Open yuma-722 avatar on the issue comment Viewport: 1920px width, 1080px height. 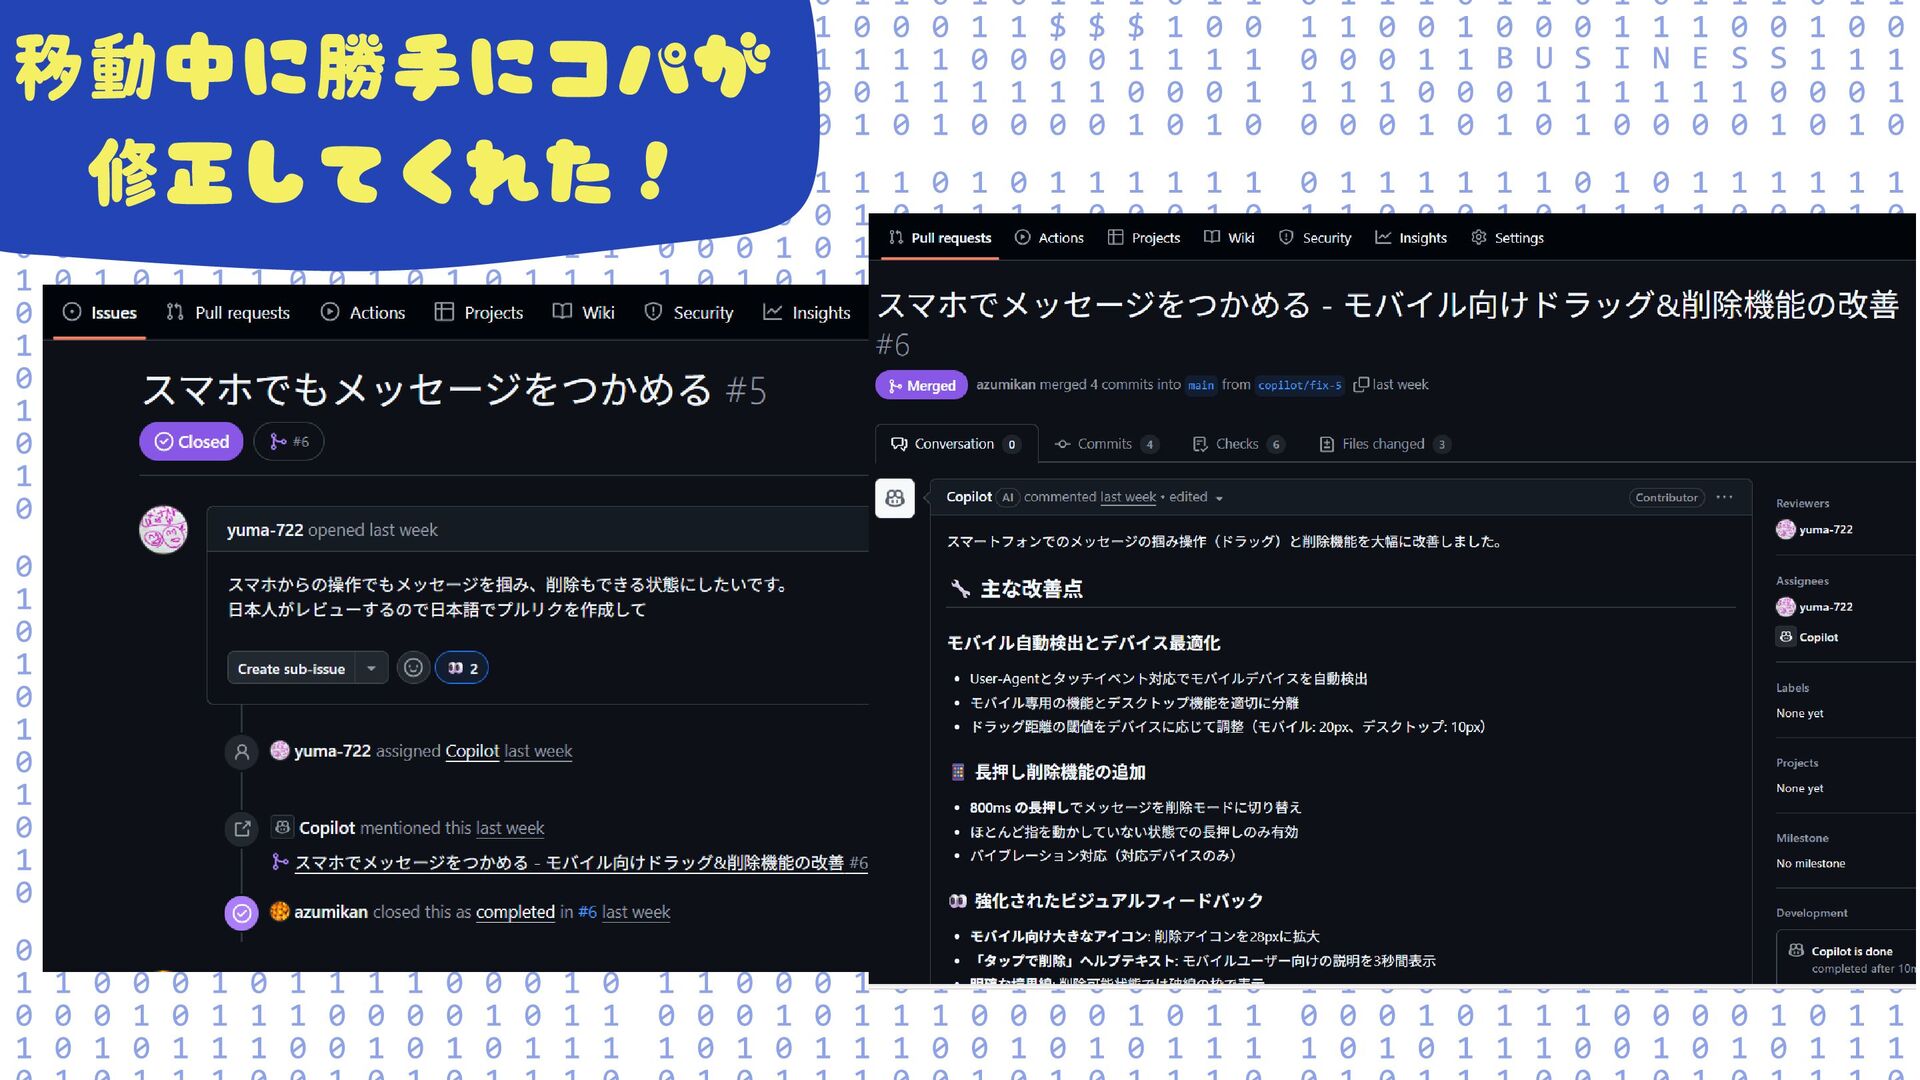click(x=163, y=530)
